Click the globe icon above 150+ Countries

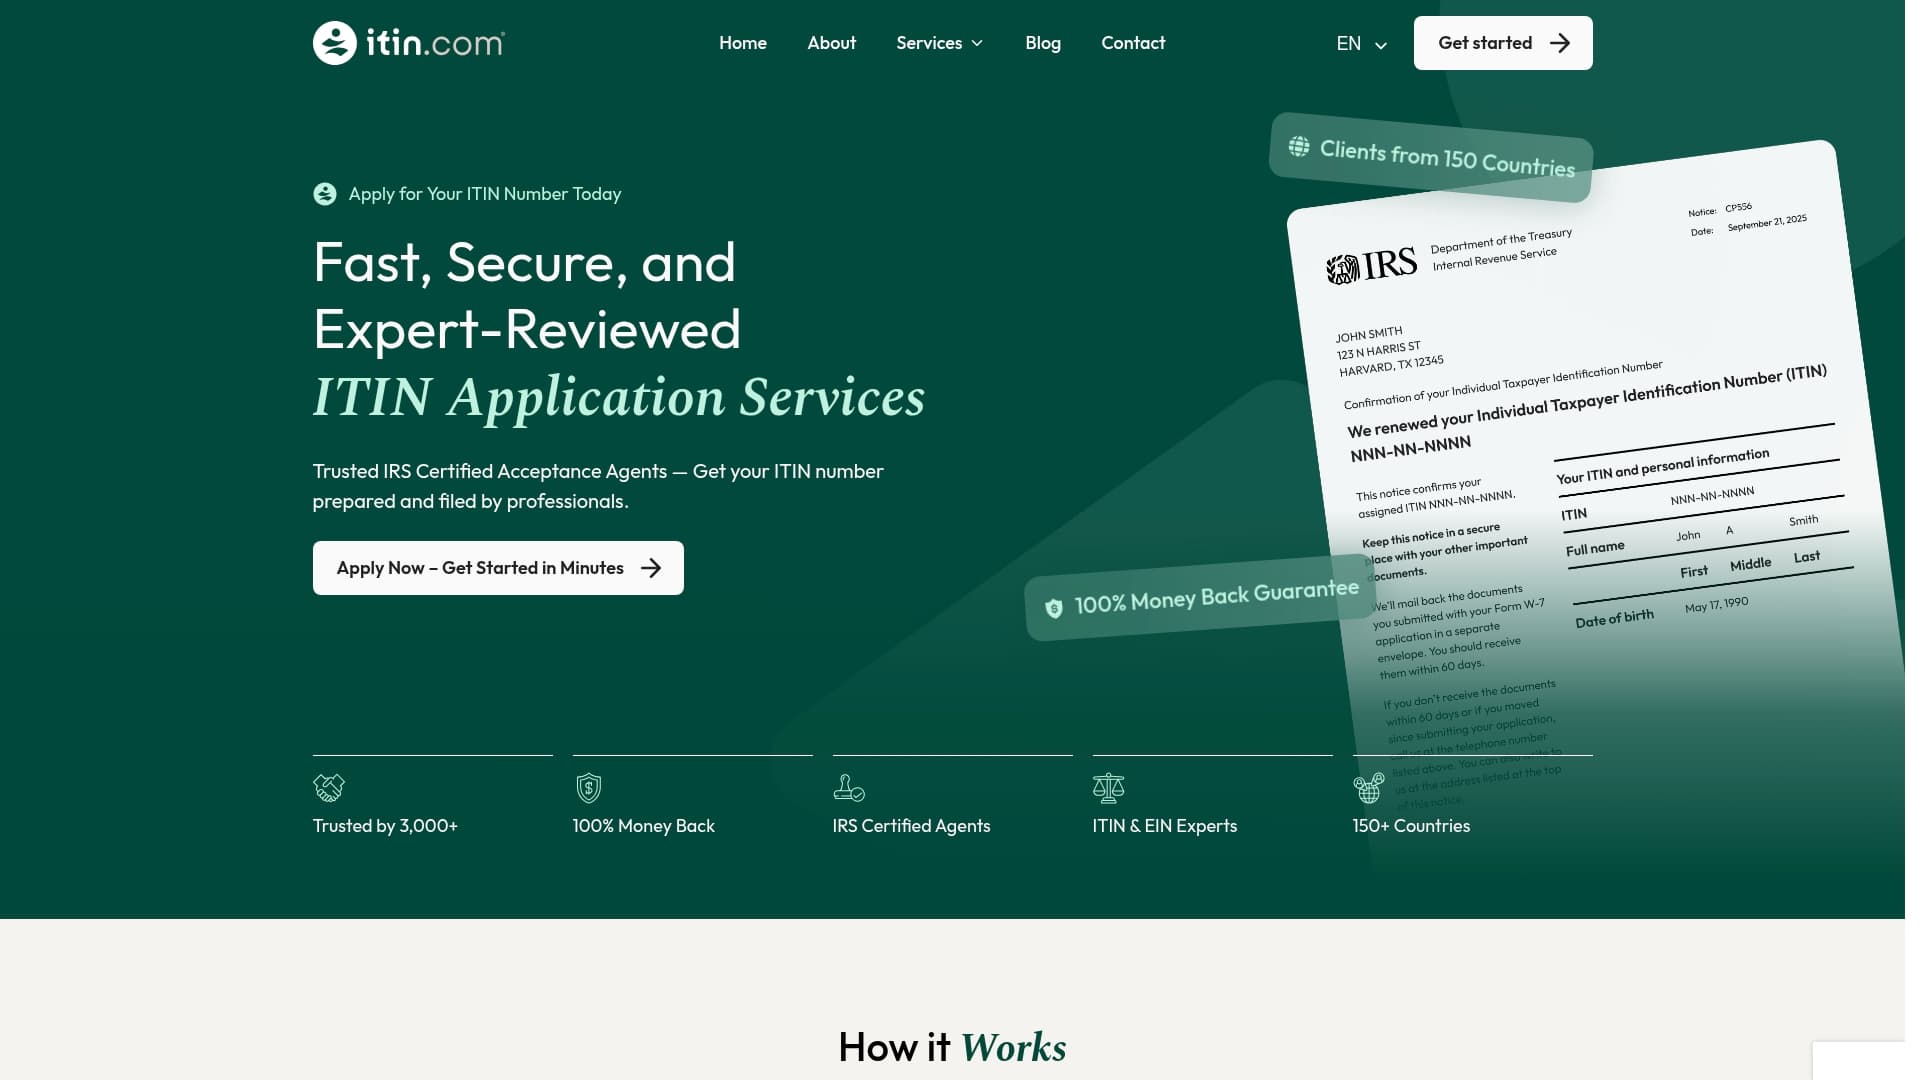1368,788
